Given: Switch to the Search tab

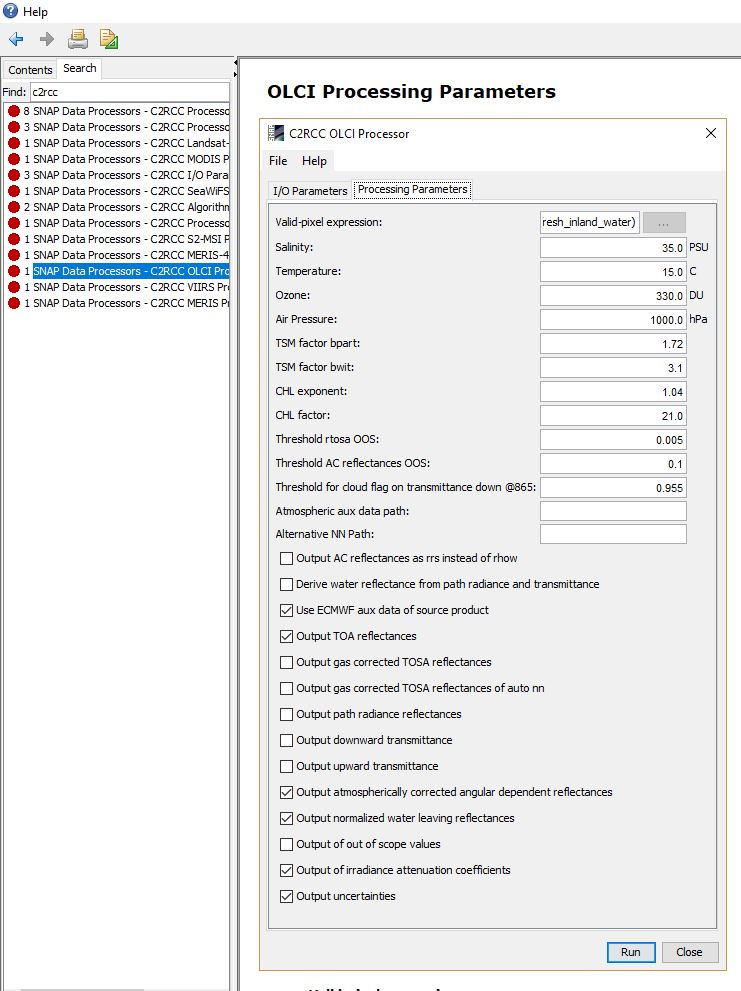Looking at the screenshot, I should (80, 68).
